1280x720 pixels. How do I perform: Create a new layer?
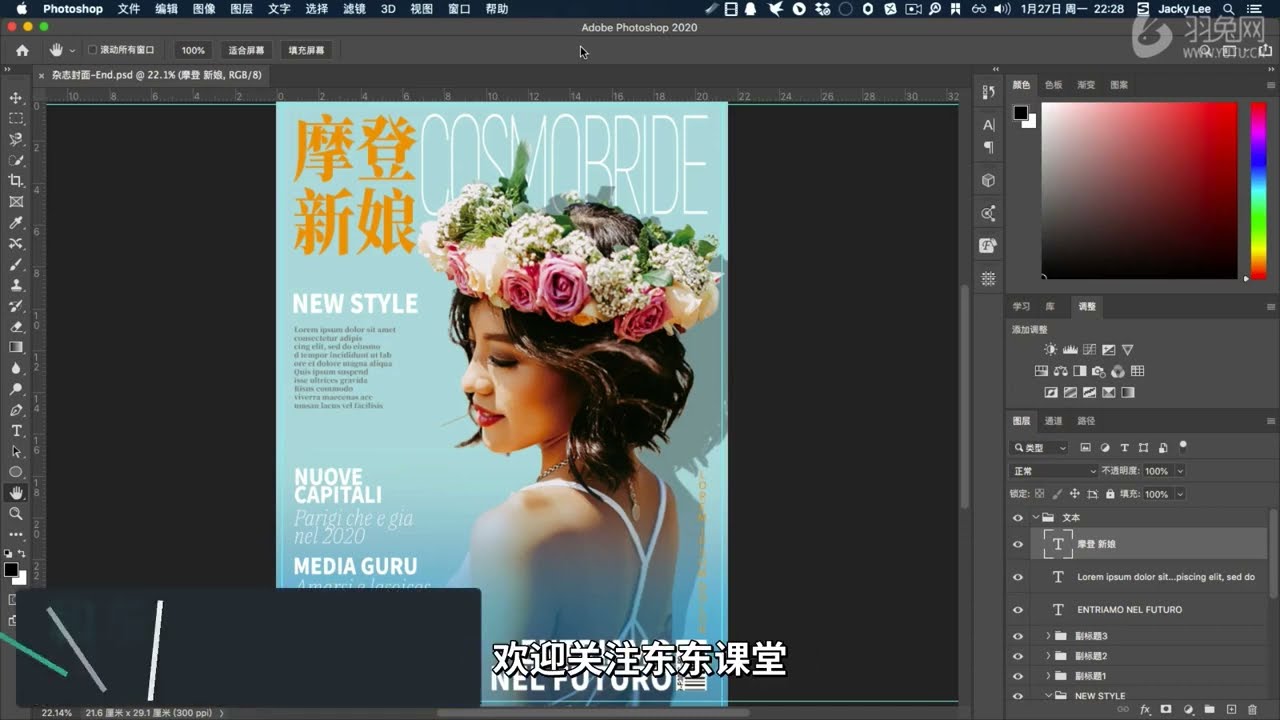click(x=1232, y=709)
